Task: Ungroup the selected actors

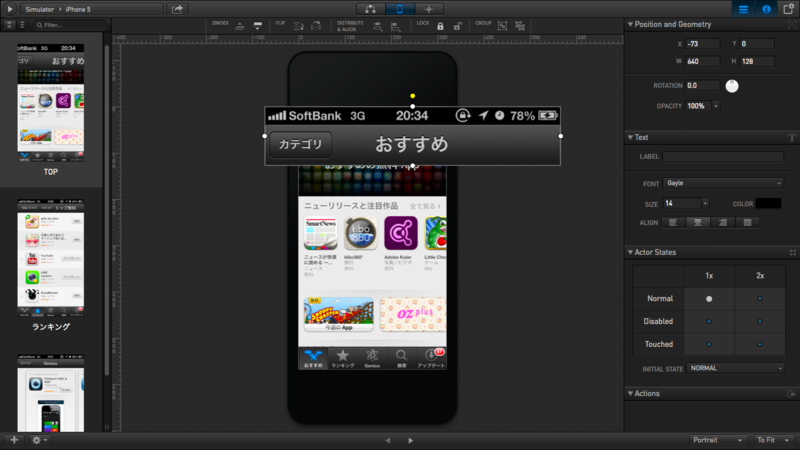Action: [520, 26]
